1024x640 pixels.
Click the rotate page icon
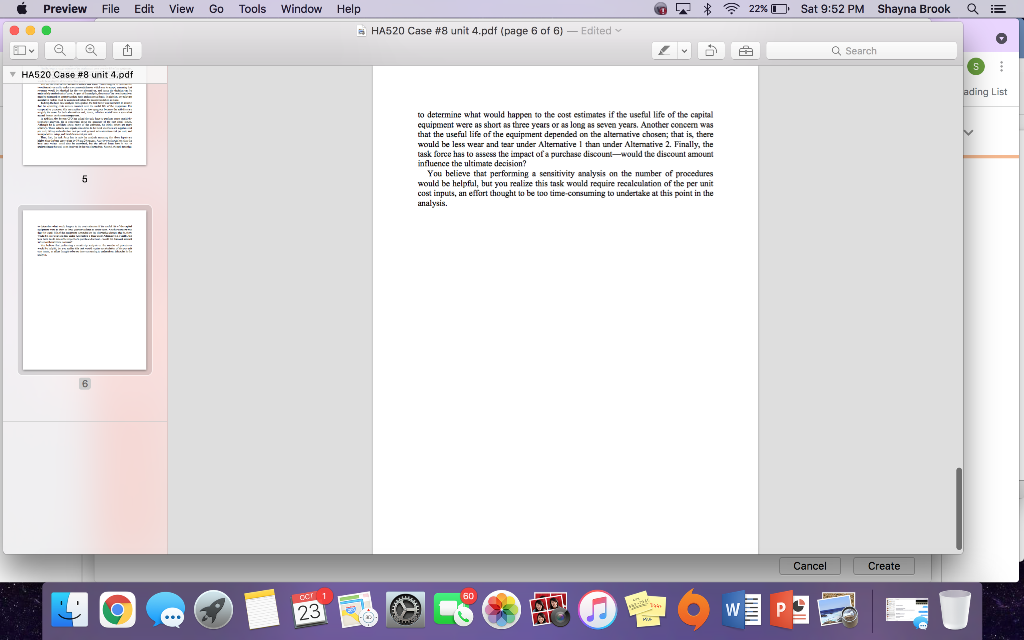(x=711, y=49)
